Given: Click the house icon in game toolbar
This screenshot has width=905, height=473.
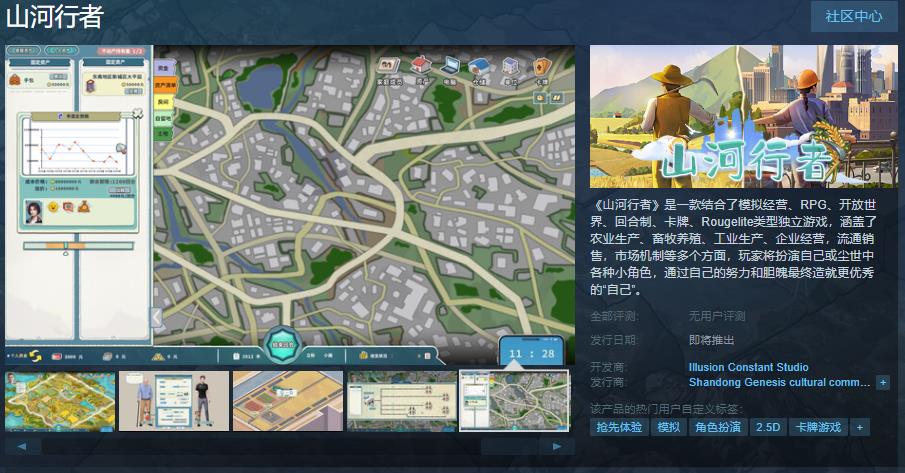Looking at the screenshot, I should [x=422, y=66].
